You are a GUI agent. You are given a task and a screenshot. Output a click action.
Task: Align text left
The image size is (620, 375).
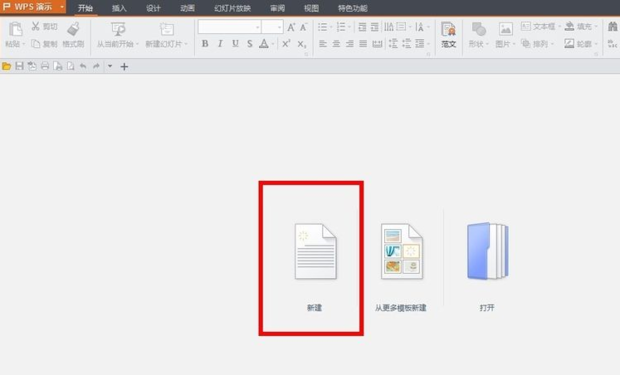(323, 44)
